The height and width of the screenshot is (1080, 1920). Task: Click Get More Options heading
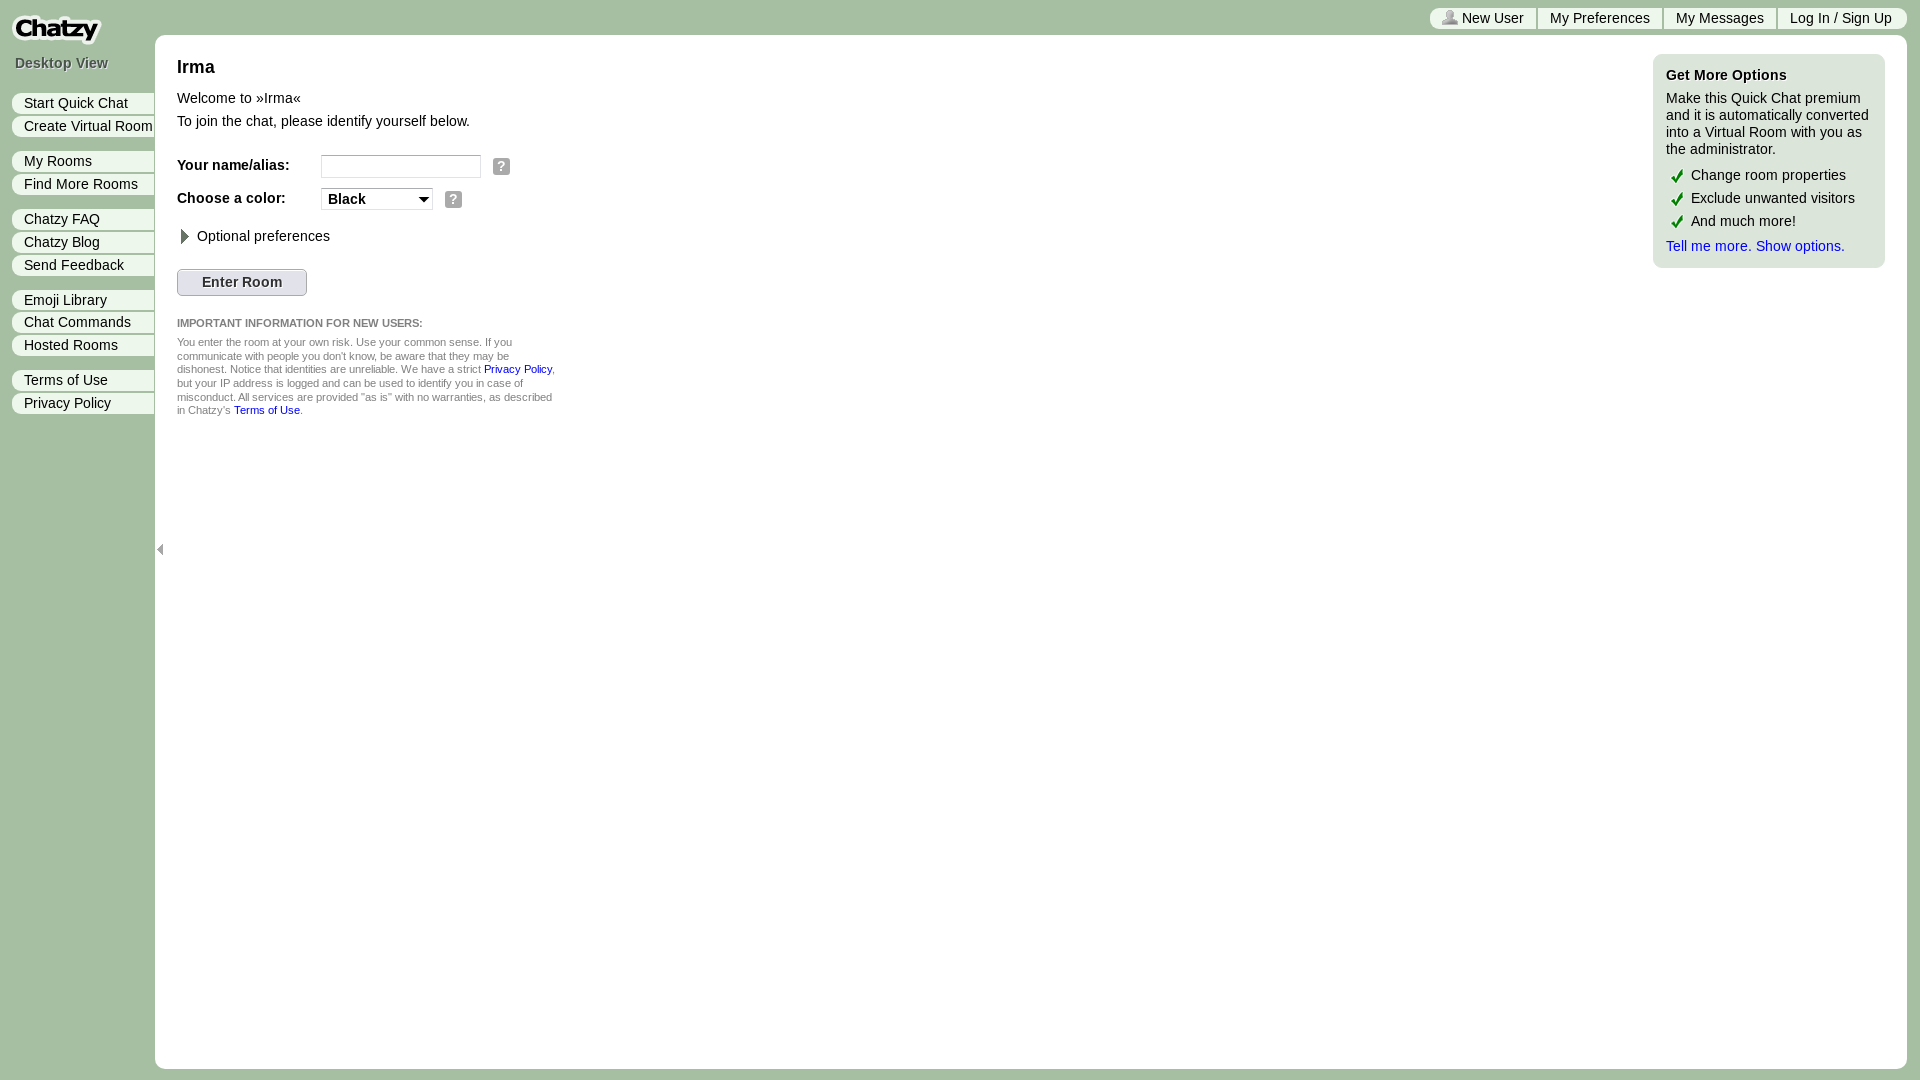[1726, 75]
